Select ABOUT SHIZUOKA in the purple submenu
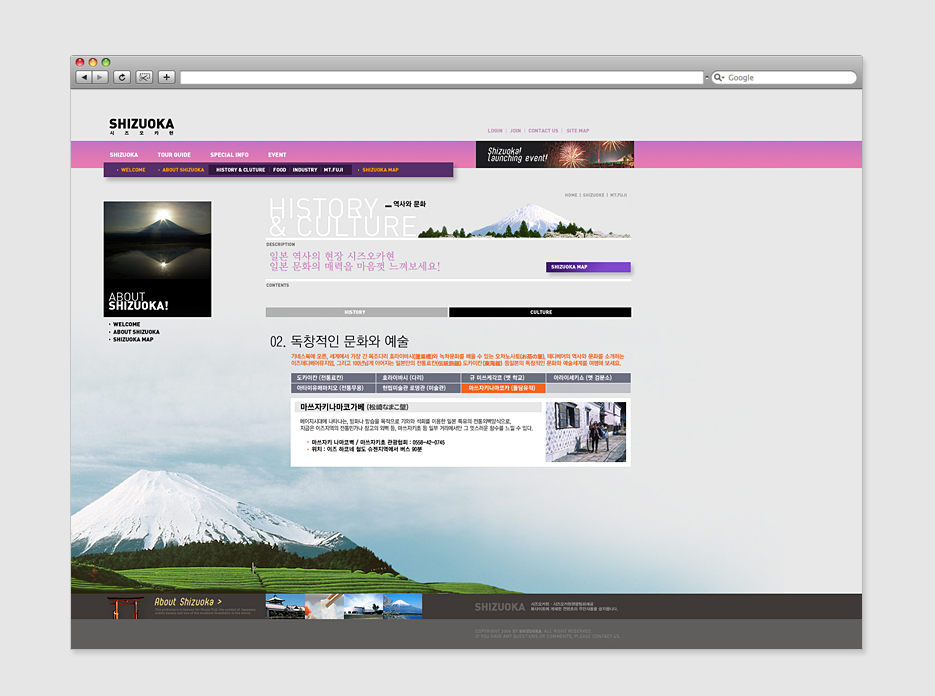 pos(182,170)
